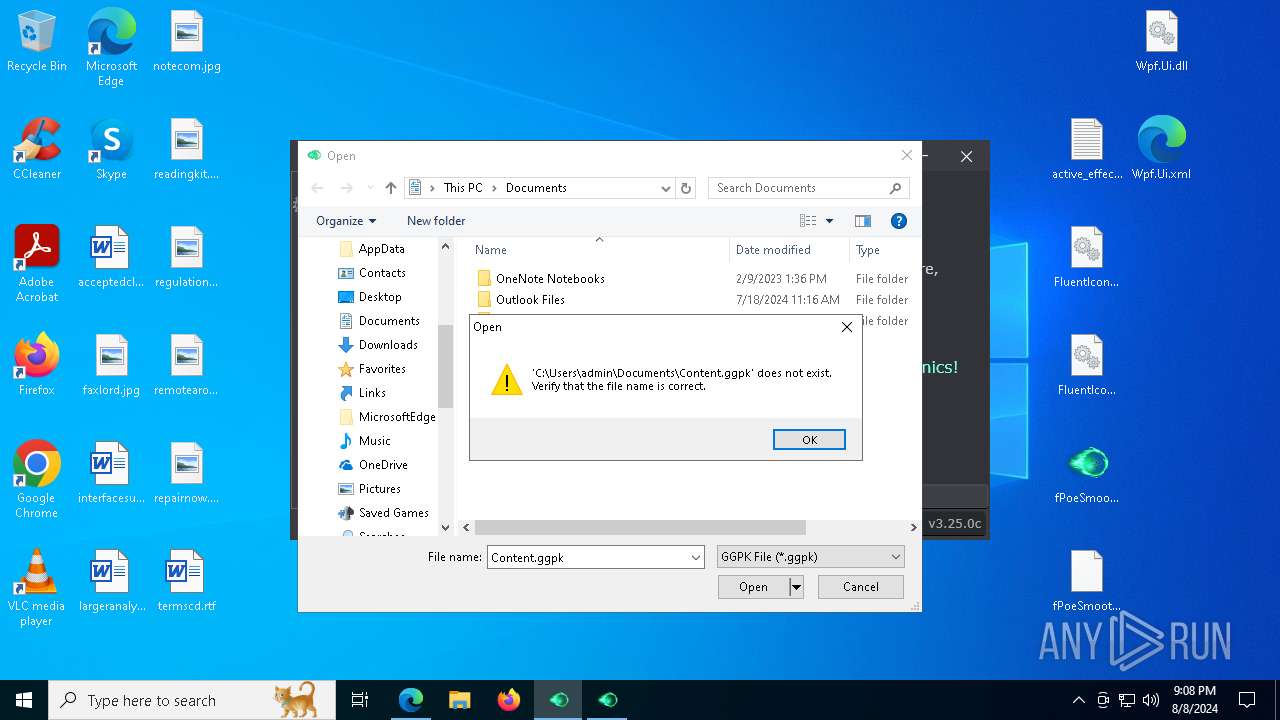Click This PC in the address breadcrumb
The height and width of the screenshot is (720, 1280).
click(x=463, y=188)
